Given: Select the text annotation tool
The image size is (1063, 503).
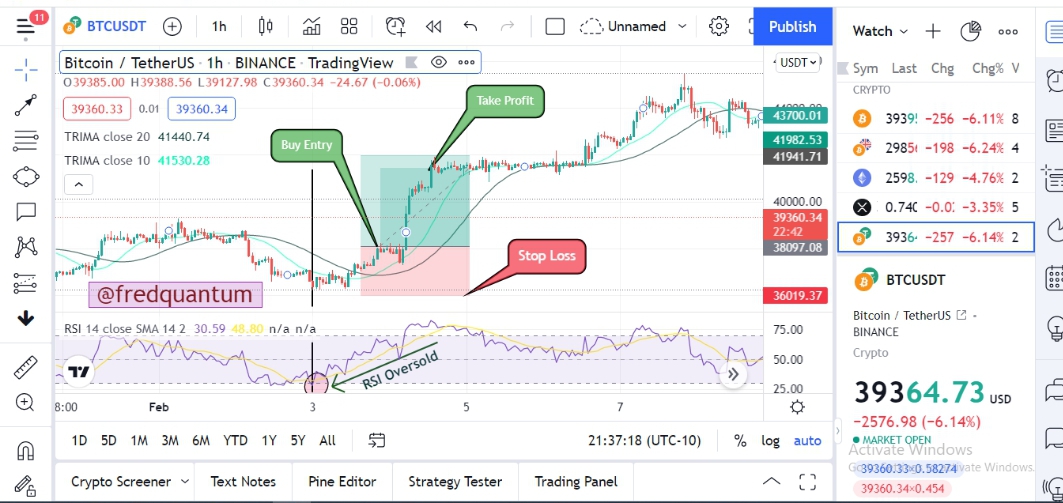Looking at the screenshot, I should click(26, 212).
